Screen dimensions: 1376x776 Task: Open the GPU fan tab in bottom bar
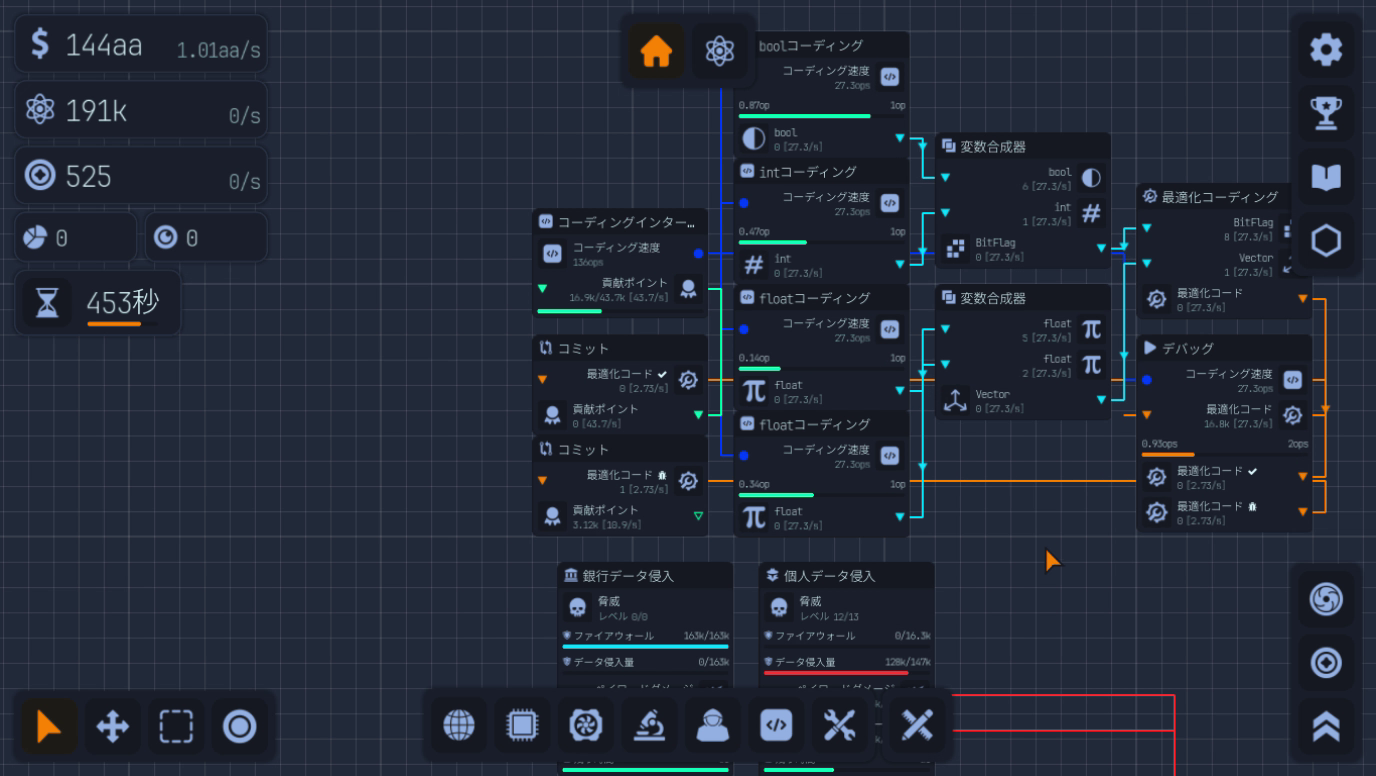(x=585, y=727)
